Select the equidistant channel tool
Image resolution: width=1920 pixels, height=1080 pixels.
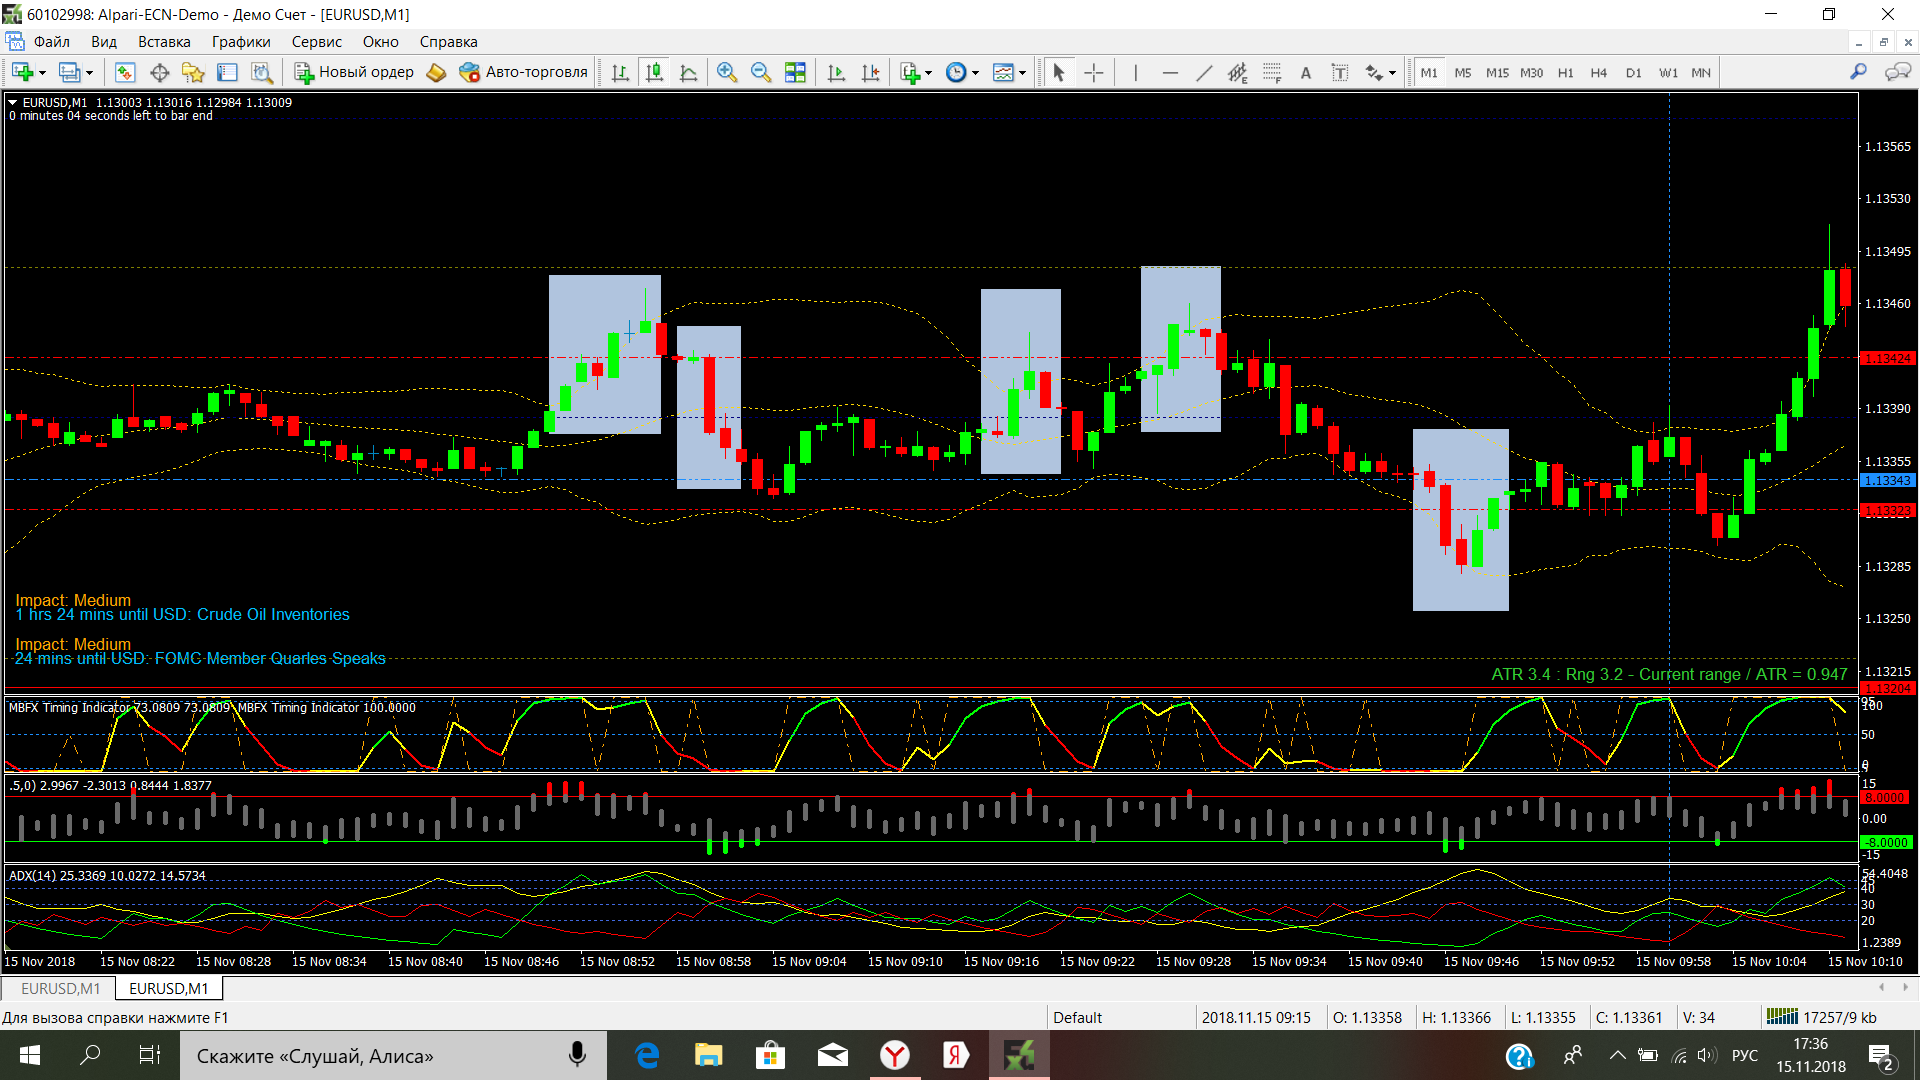[x=1238, y=72]
